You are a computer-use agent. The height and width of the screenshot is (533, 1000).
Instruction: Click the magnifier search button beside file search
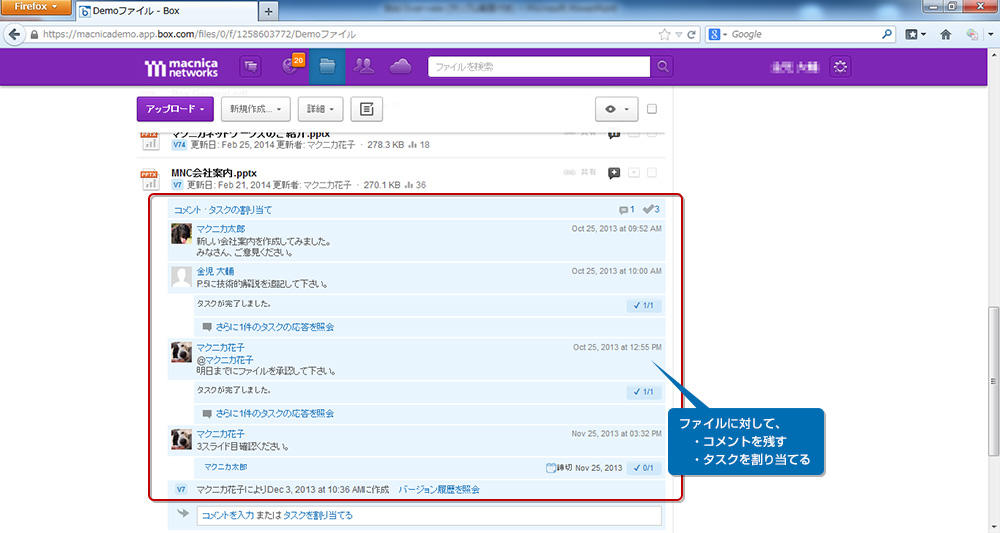tap(663, 66)
